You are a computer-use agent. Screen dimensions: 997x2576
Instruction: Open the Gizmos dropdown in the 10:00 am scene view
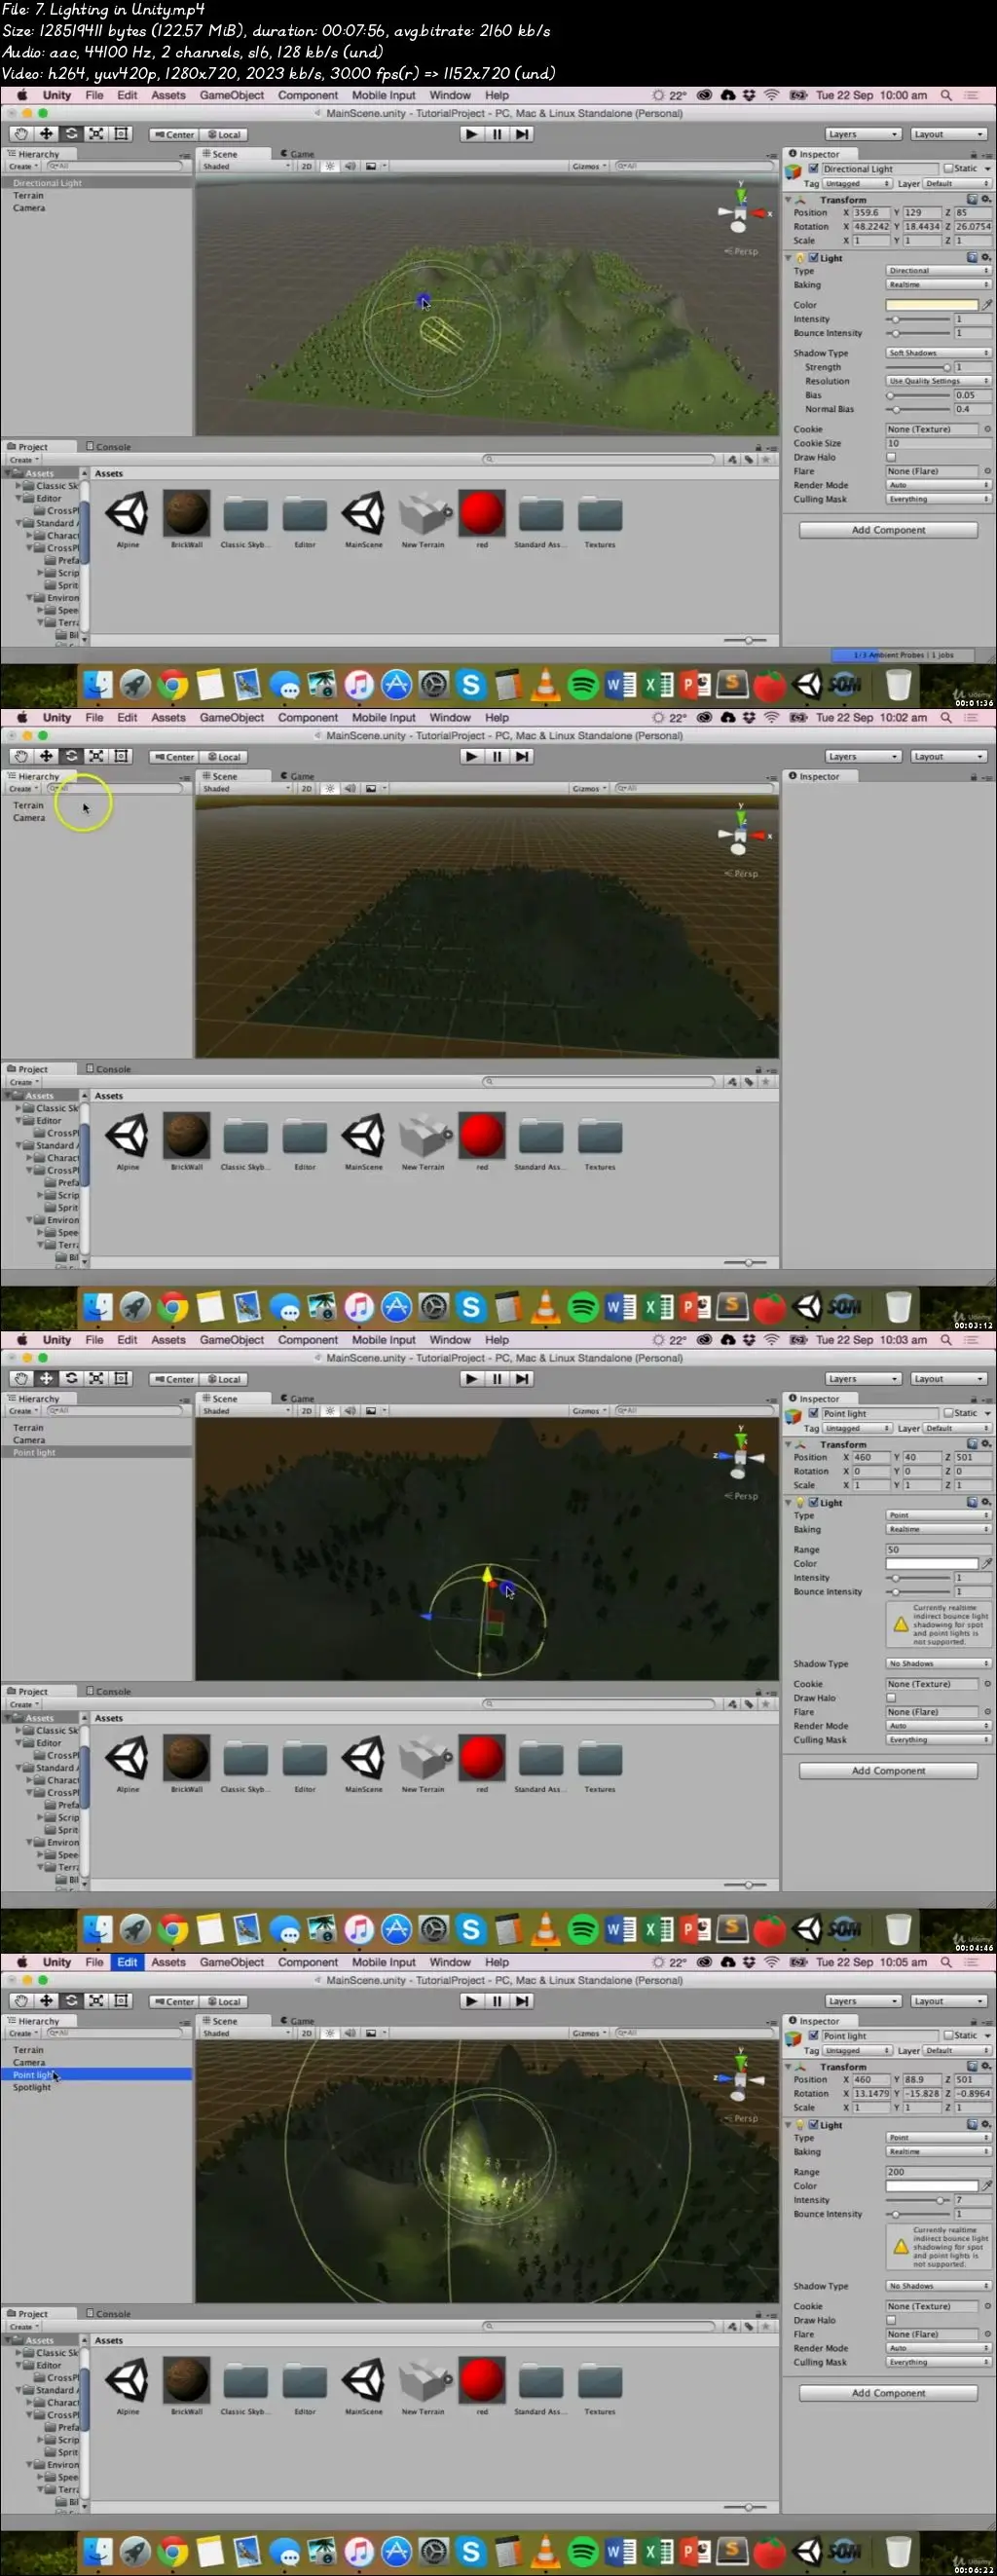point(589,166)
